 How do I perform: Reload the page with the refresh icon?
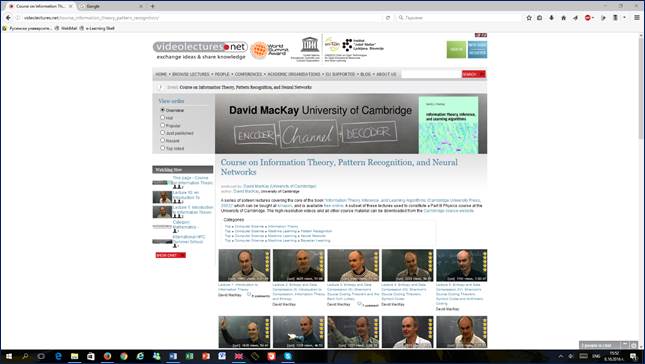click(x=388, y=18)
